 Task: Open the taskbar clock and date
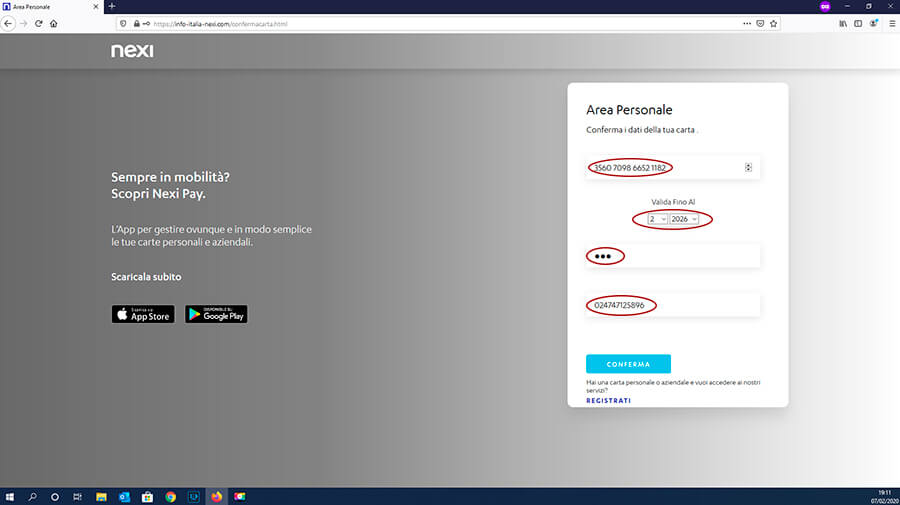point(885,497)
